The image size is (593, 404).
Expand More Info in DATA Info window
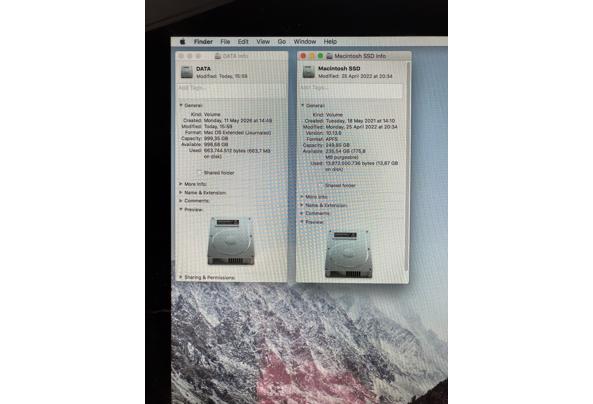click(x=181, y=184)
